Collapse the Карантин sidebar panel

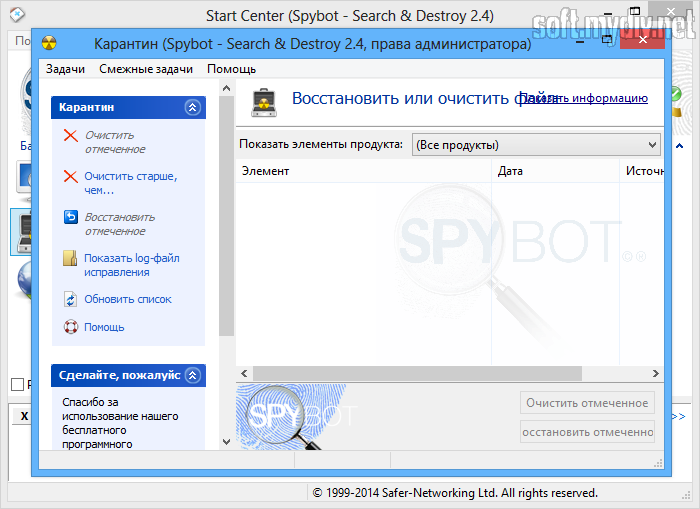(192, 107)
